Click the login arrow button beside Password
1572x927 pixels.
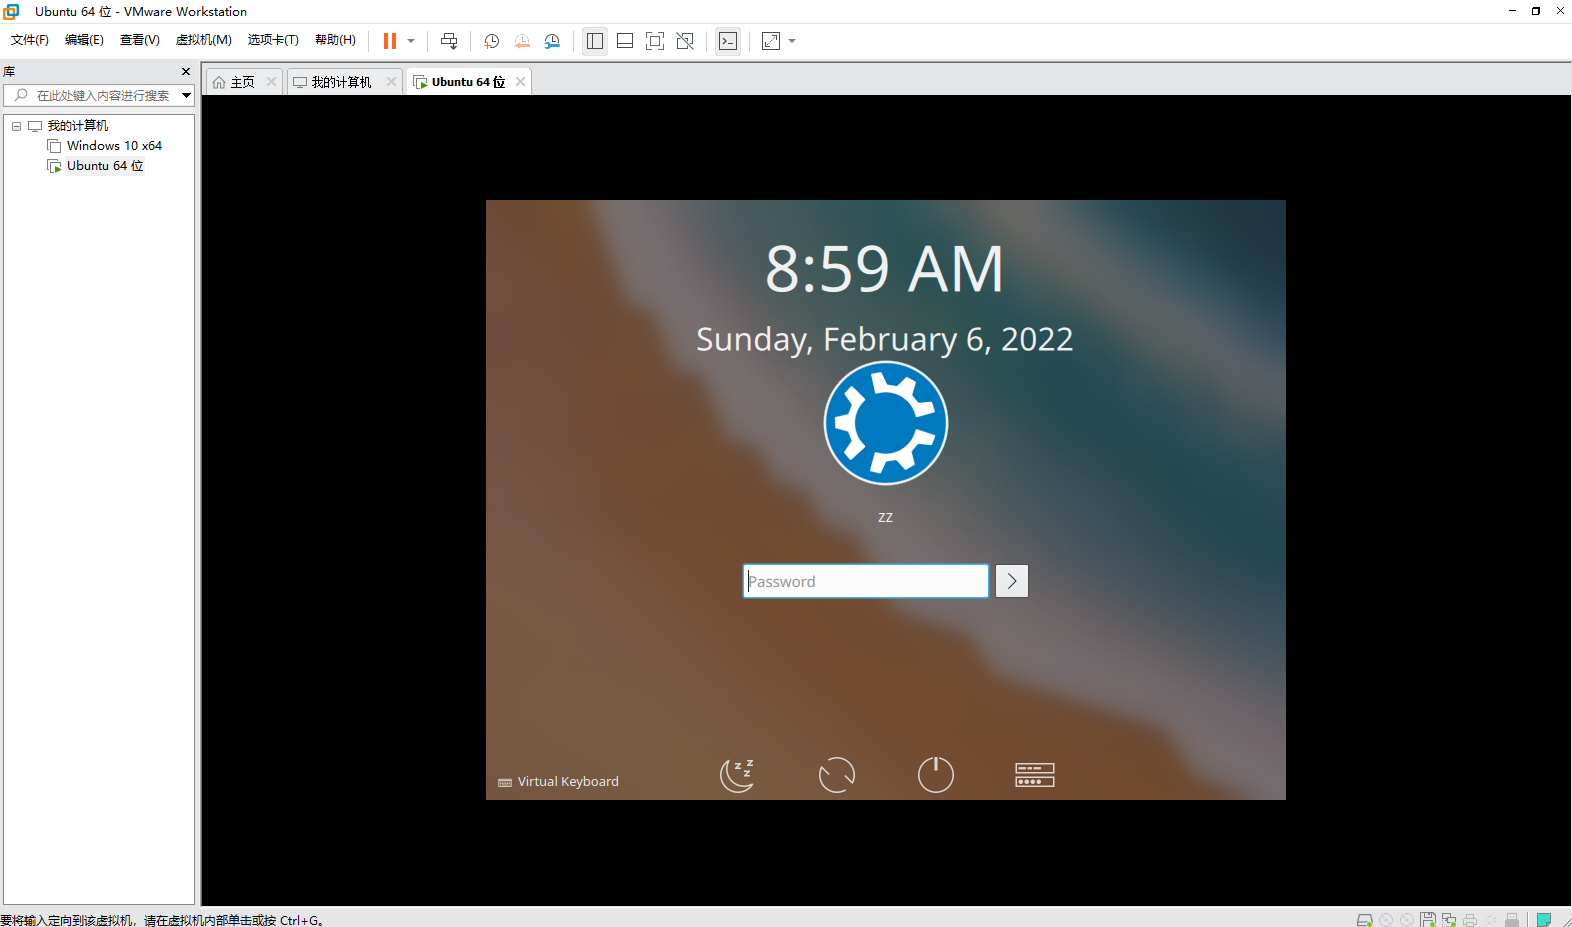[x=1012, y=581]
